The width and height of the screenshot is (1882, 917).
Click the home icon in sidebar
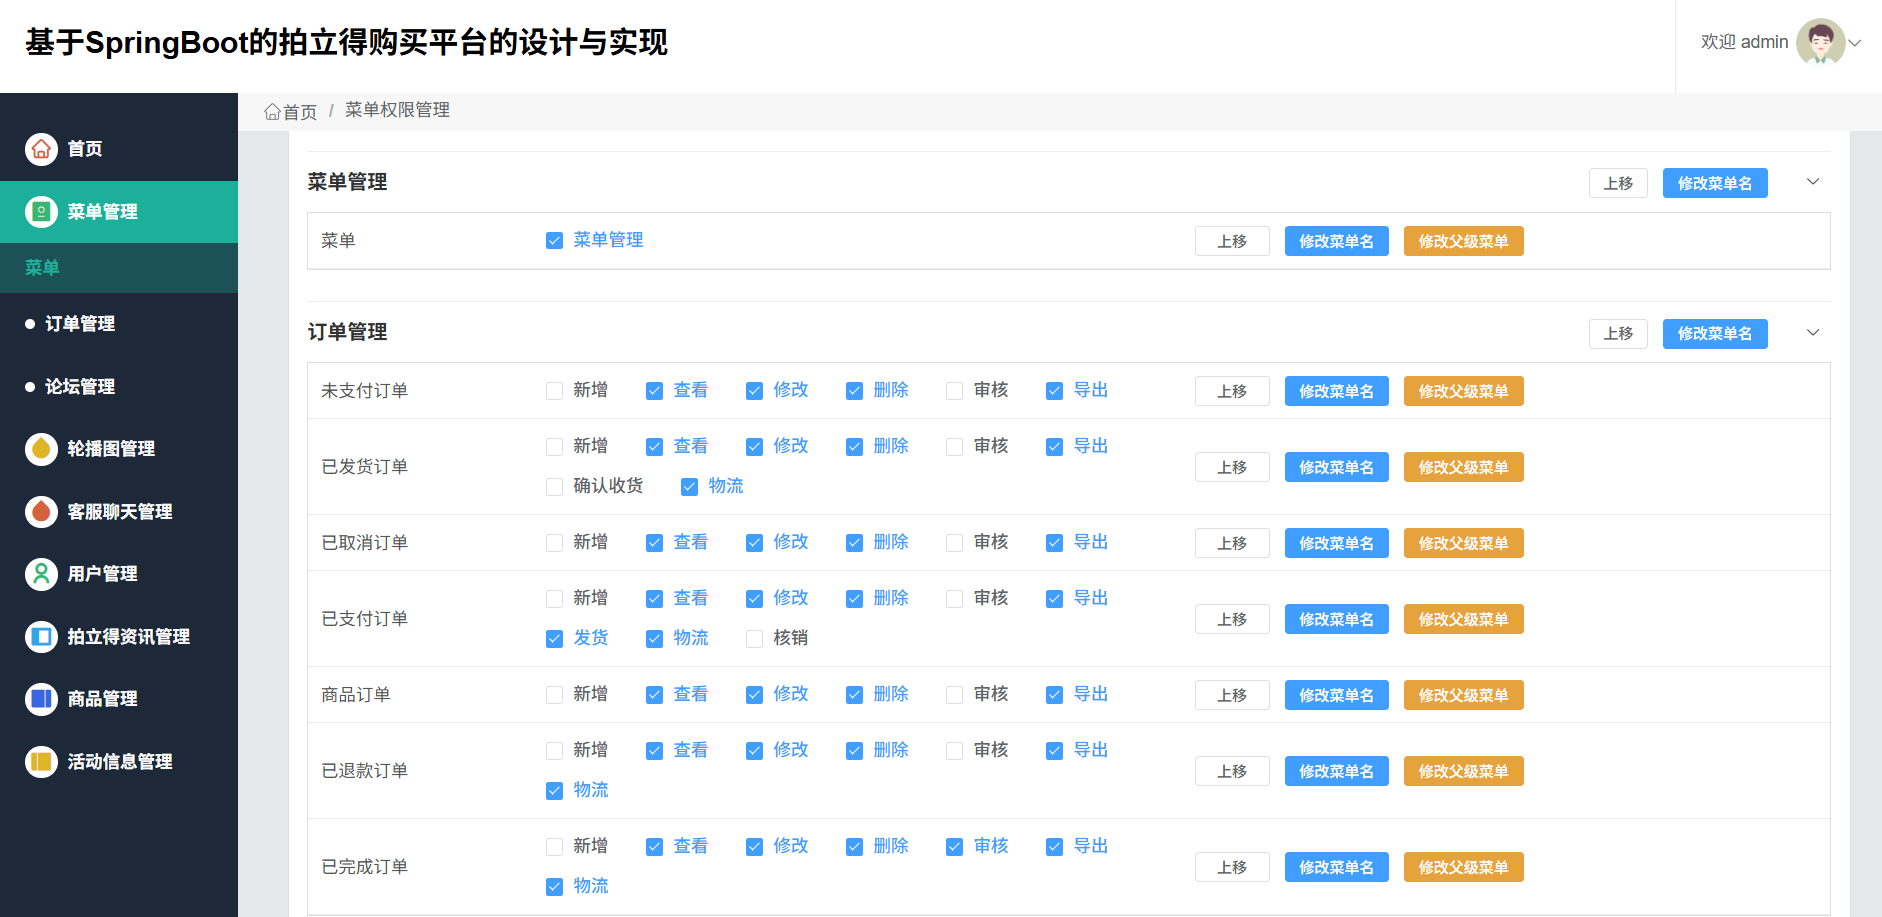point(41,149)
